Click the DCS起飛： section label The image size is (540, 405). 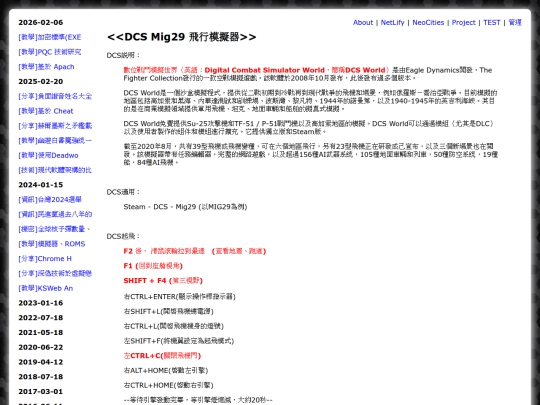(123, 237)
